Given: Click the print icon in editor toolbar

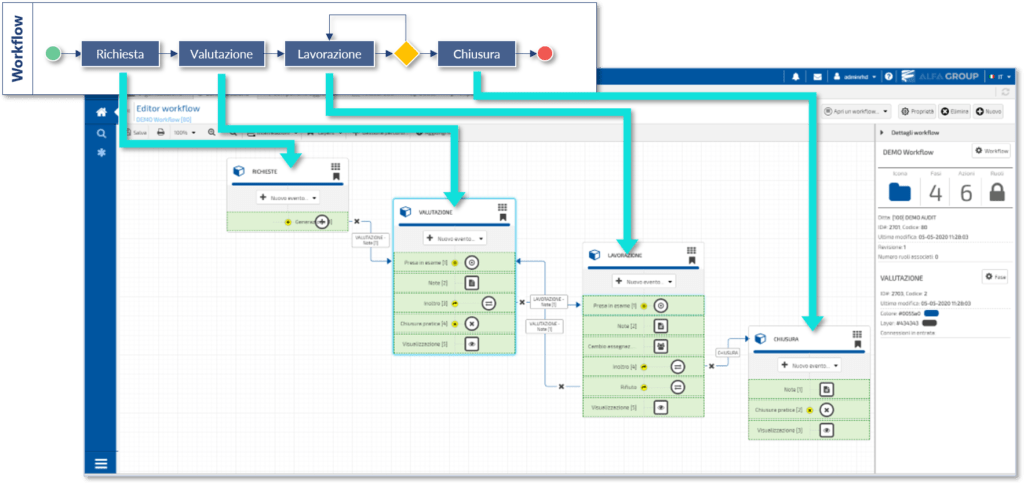Looking at the screenshot, I should (160, 132).
